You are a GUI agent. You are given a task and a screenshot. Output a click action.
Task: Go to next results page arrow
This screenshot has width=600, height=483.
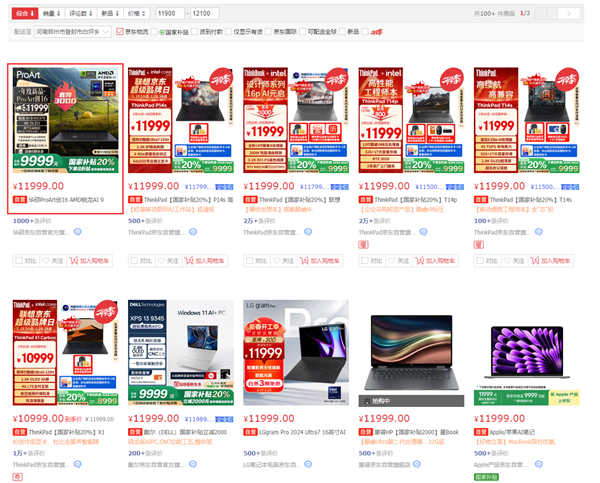[x=569, y=13]
